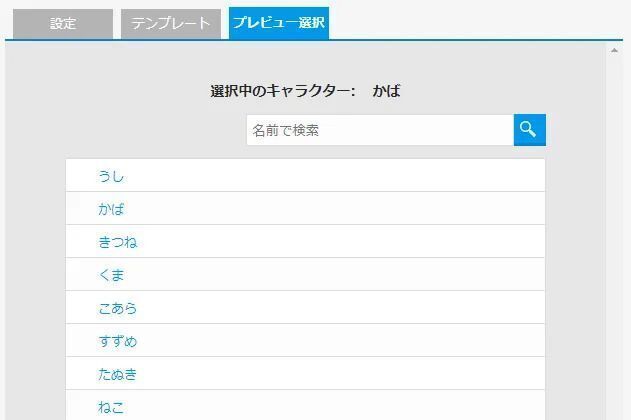Click the 選択中のキャラクター label
This screenshot has height=420, width=631.
click(283, 91)
